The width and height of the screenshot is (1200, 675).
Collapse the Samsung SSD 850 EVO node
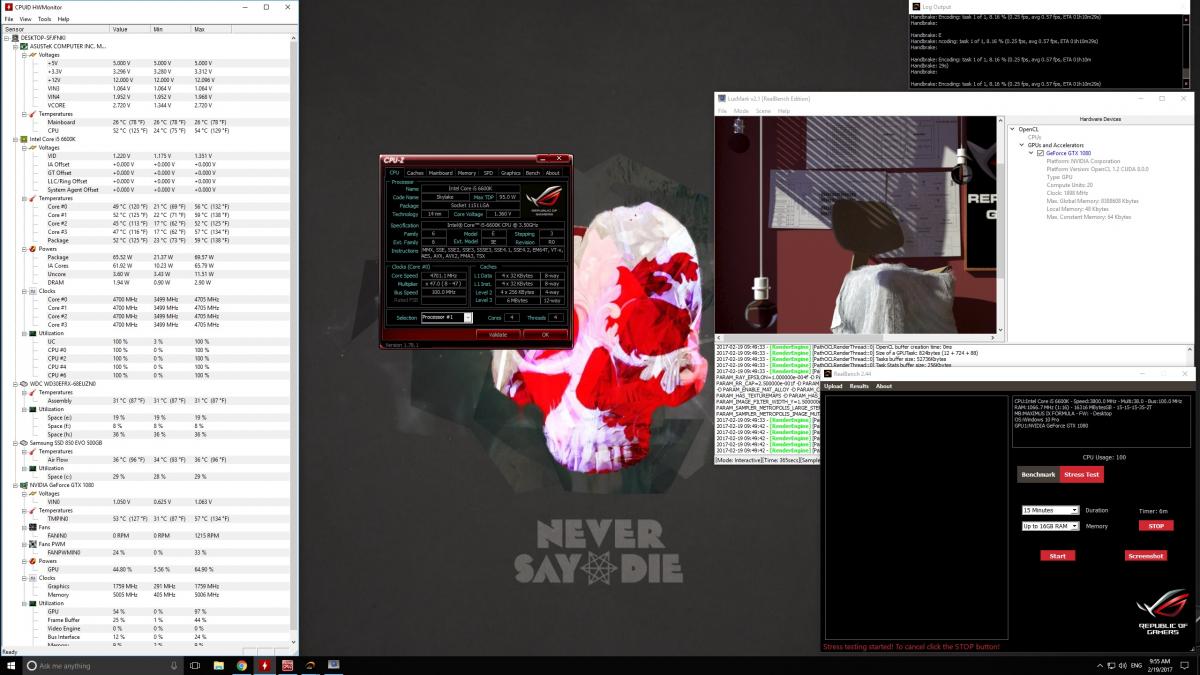tap(14, 443)
